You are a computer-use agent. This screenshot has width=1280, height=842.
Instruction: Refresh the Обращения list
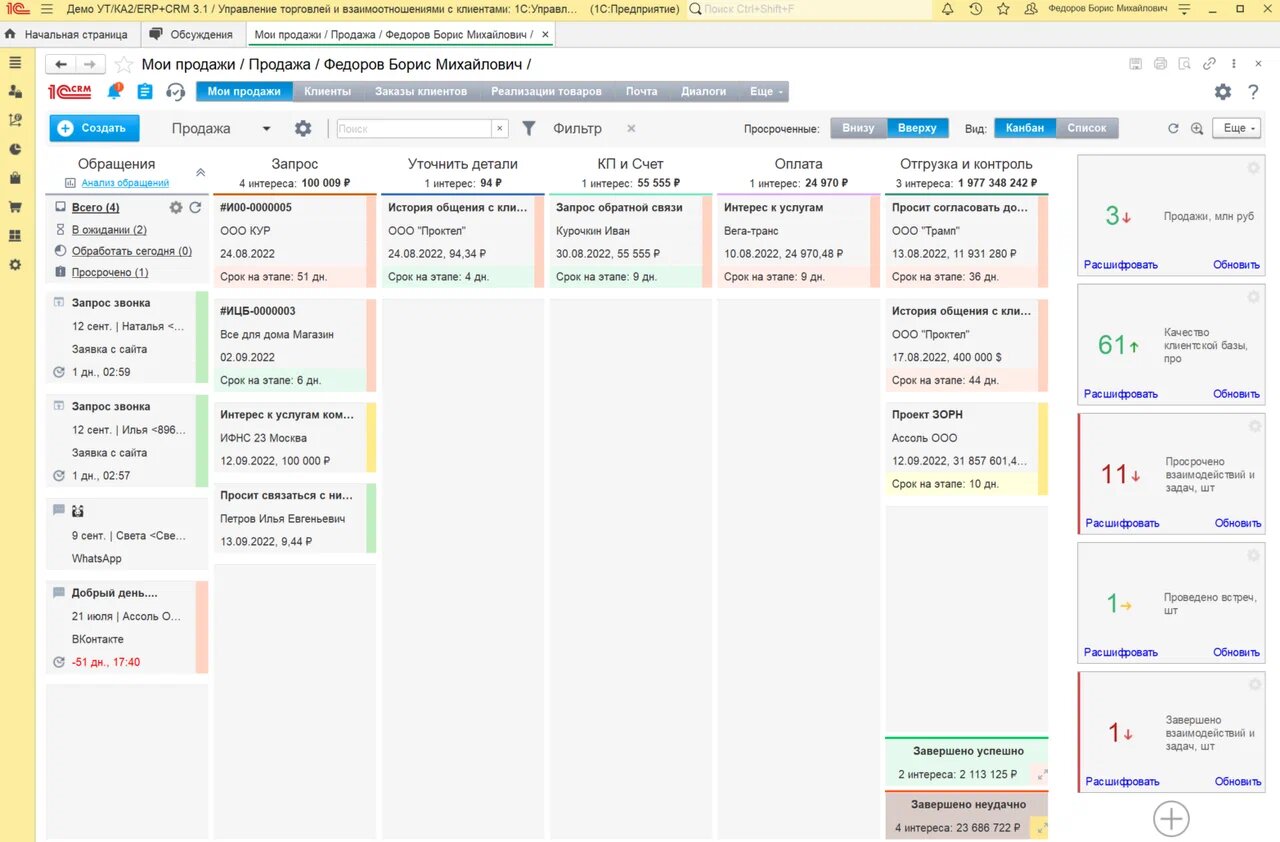[x=196, y=207]
